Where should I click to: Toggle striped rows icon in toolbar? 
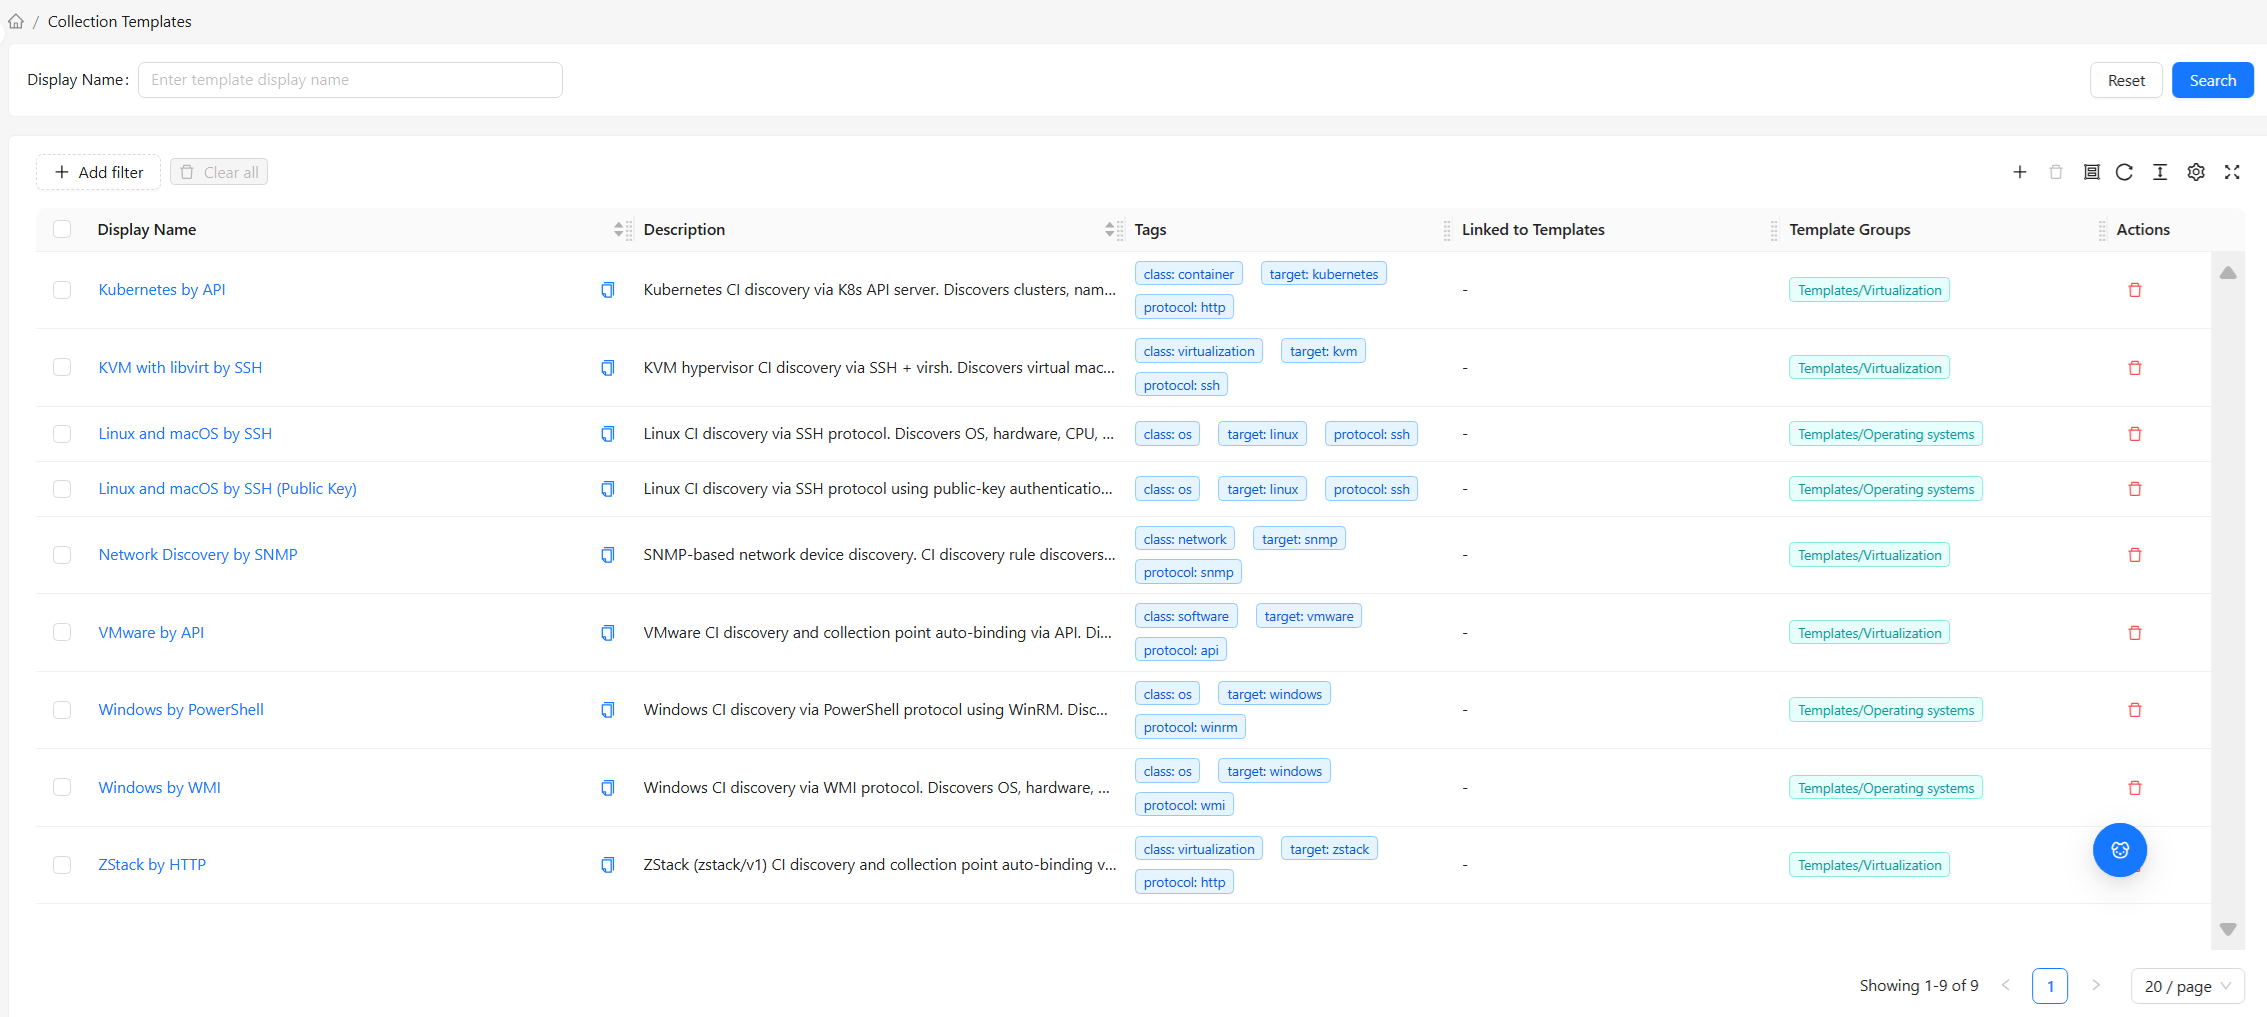click(x=2091, y=172)
